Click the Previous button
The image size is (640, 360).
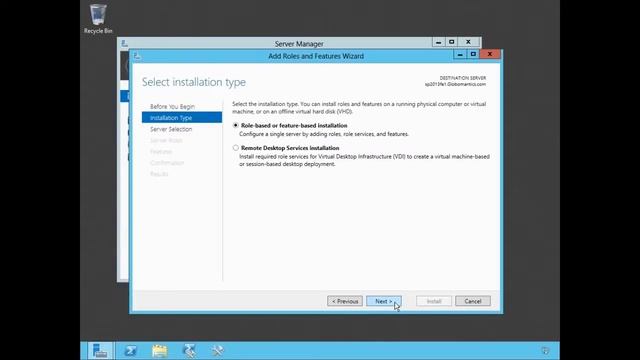[345, 301]
